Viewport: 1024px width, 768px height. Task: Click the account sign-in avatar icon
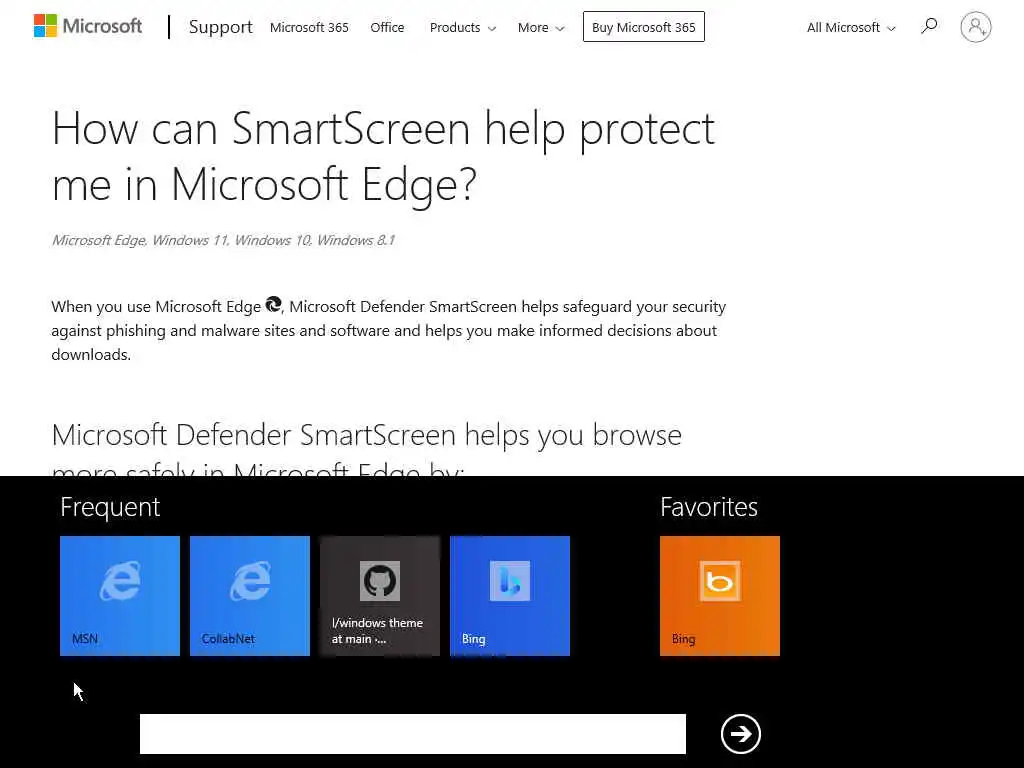point(976,27)
